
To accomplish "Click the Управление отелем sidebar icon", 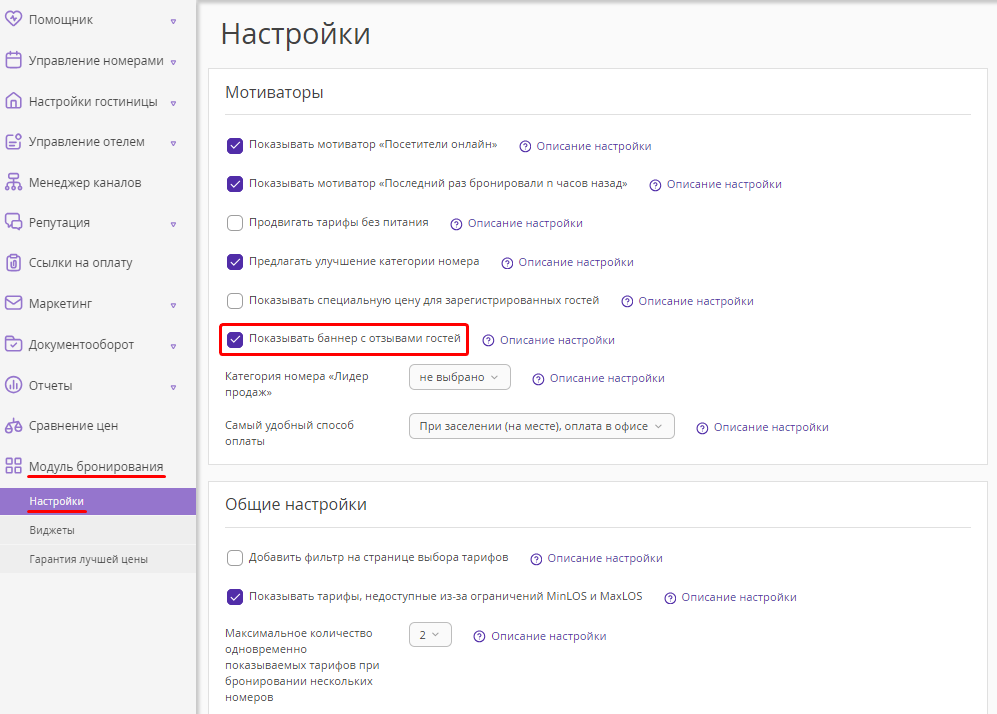I will (13, 141).
